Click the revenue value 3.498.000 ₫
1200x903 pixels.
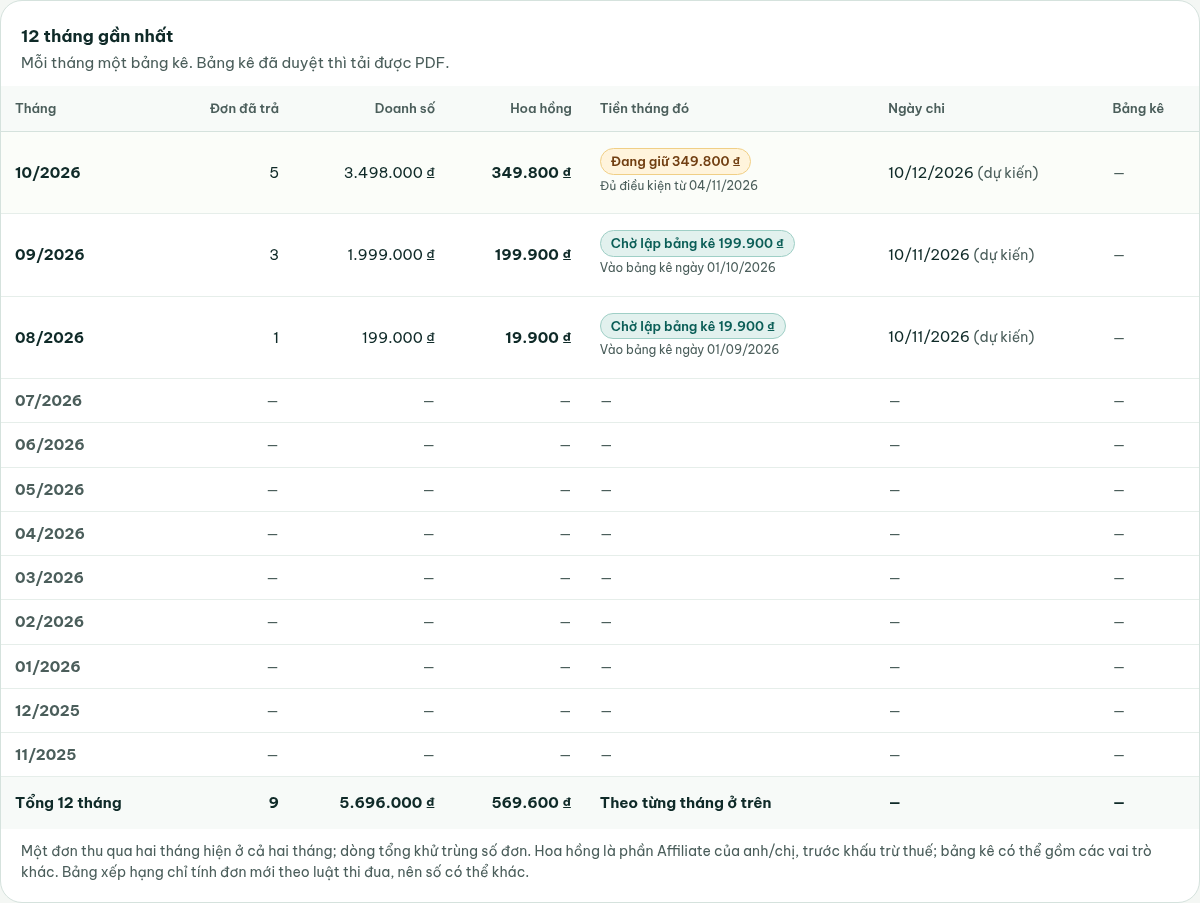tap(389, 173)
